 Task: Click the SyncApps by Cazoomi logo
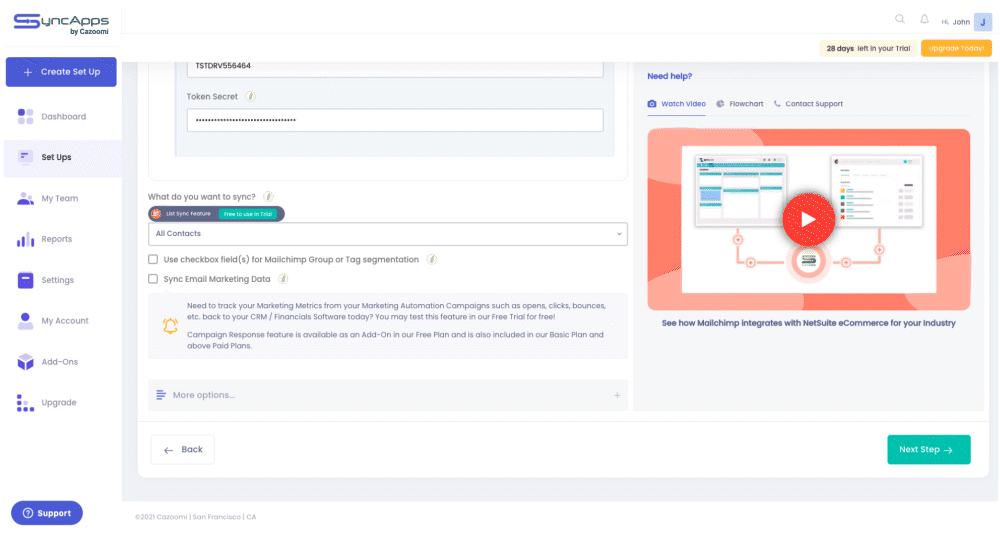pyautogui.click(x=61, y=24)
